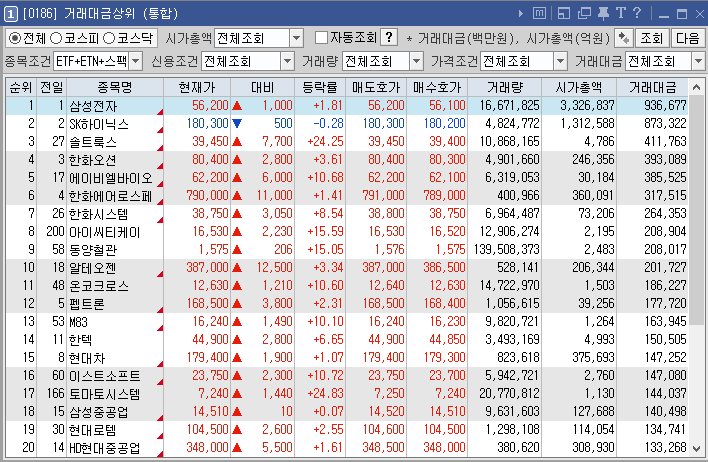Select the 한화오션 stock name

[93, 160]
